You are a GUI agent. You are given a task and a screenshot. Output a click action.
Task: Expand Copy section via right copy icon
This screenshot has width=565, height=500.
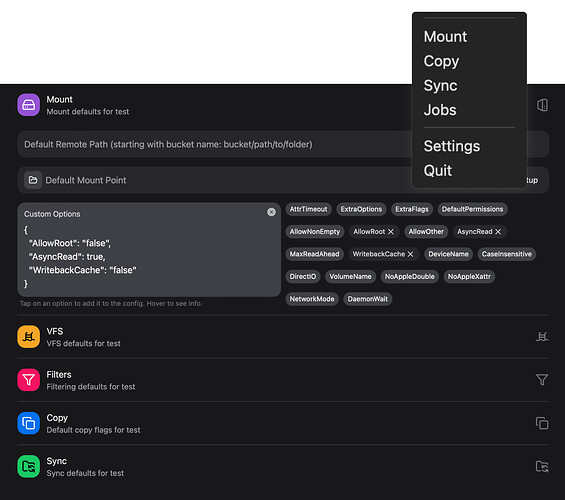pos(542,423)
